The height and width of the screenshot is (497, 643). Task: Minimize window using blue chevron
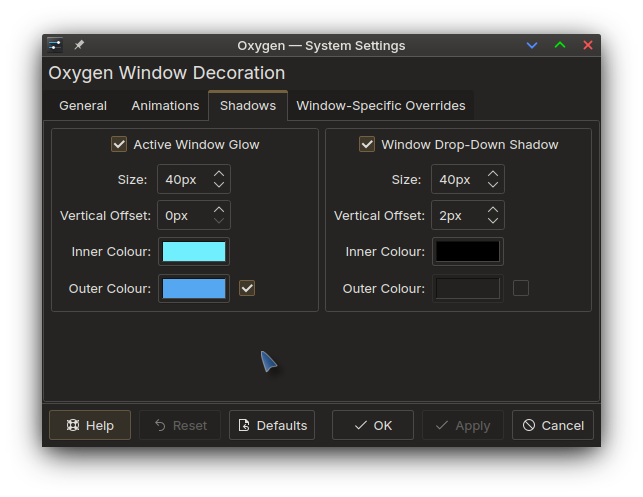click(x=532, y=45)
